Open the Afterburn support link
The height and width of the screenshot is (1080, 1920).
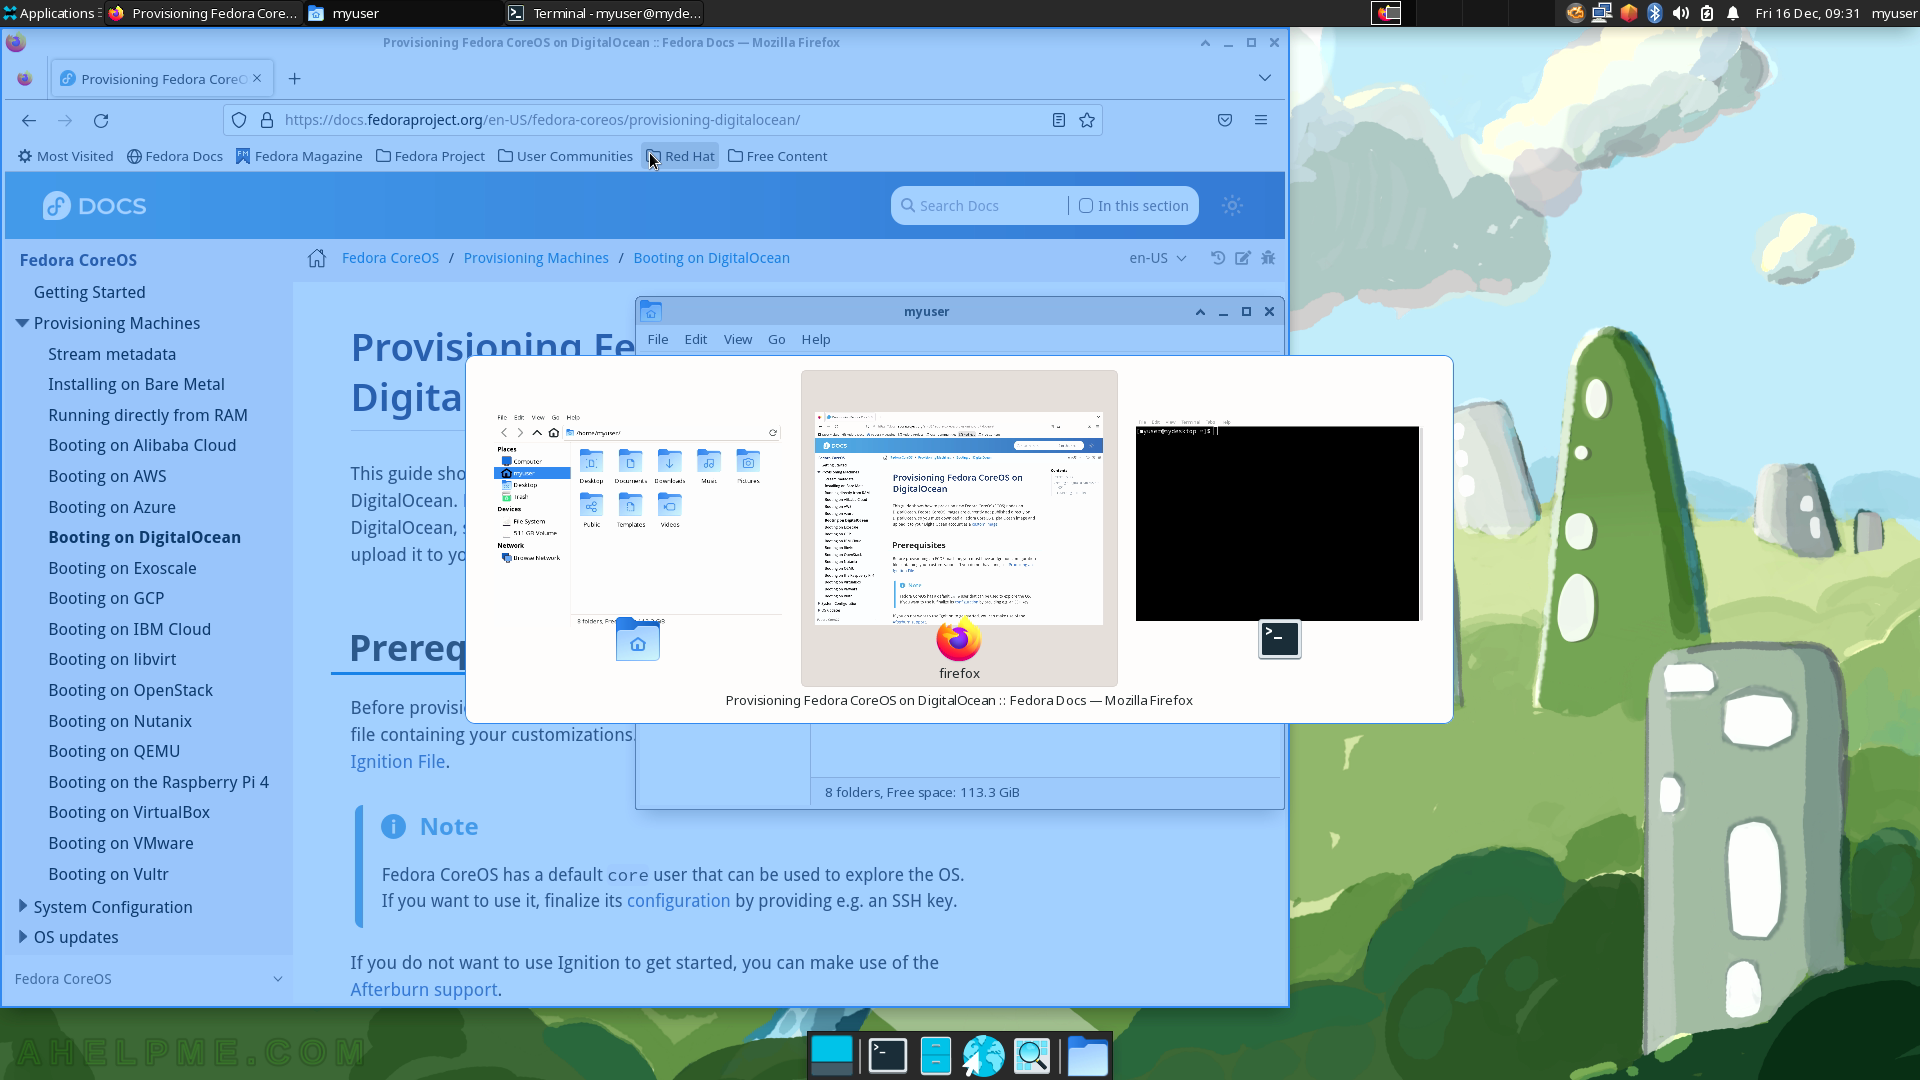pyautogui.click(x=424, y=989)
